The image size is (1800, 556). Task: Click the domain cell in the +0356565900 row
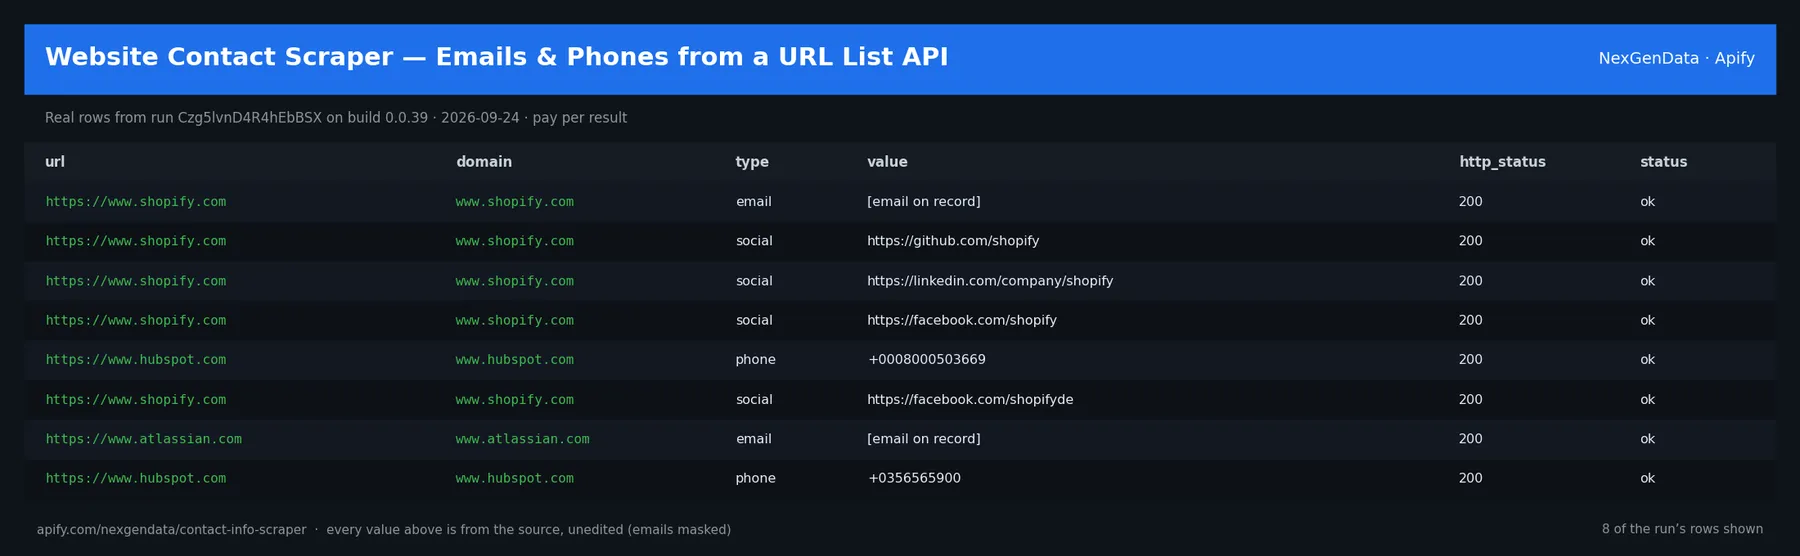(514, 478)
